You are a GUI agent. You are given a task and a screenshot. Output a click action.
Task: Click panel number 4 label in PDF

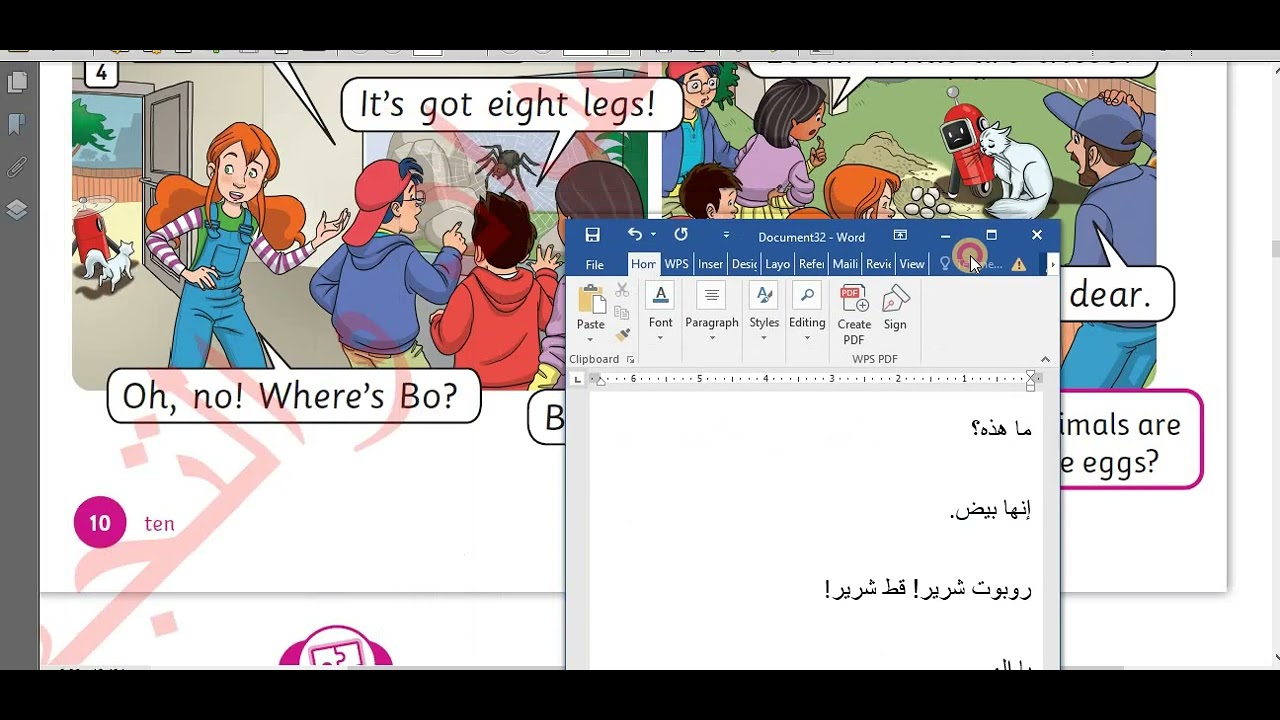[102, 74]
